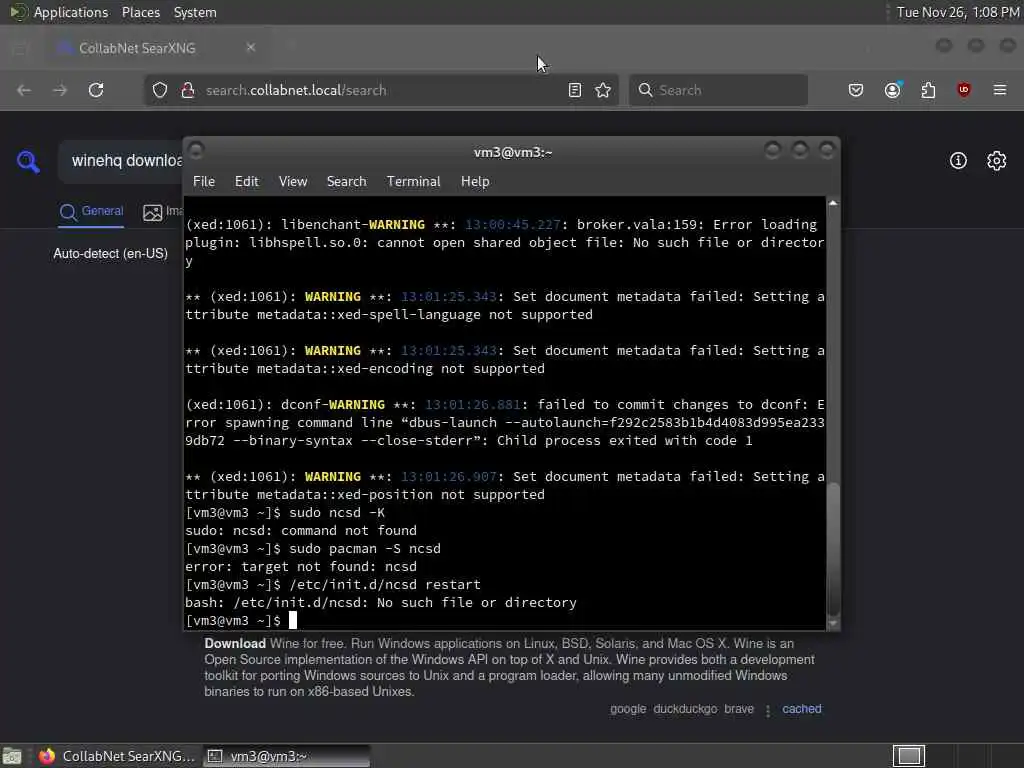Open the Firefox hamburger menu
This screenshot has width=1024, height=768.
1000,90
